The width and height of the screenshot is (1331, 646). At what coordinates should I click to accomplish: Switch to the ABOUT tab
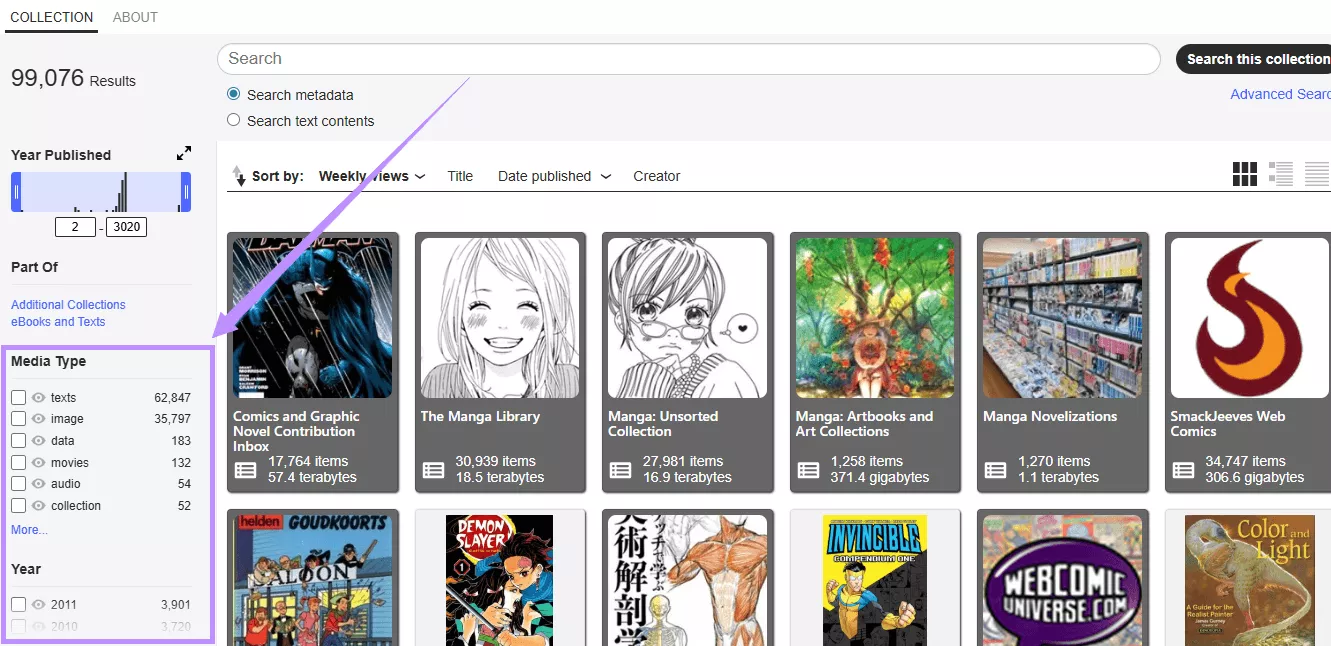pyautogui.click(x=135, y=17)
